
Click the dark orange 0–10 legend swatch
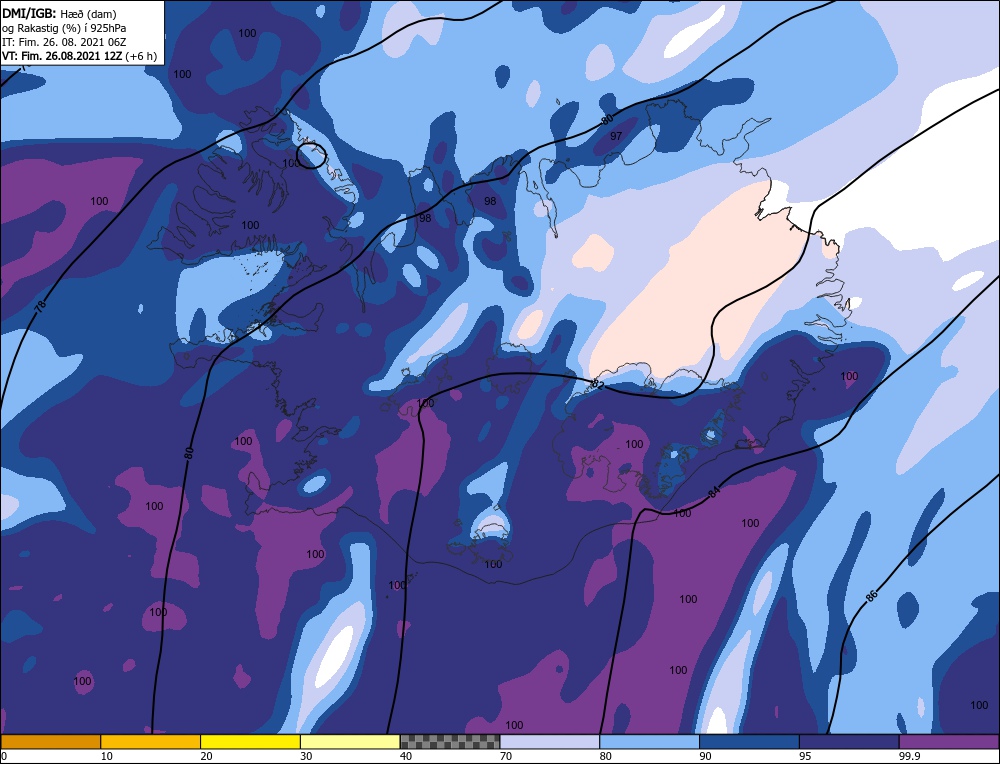coord(50,742)
